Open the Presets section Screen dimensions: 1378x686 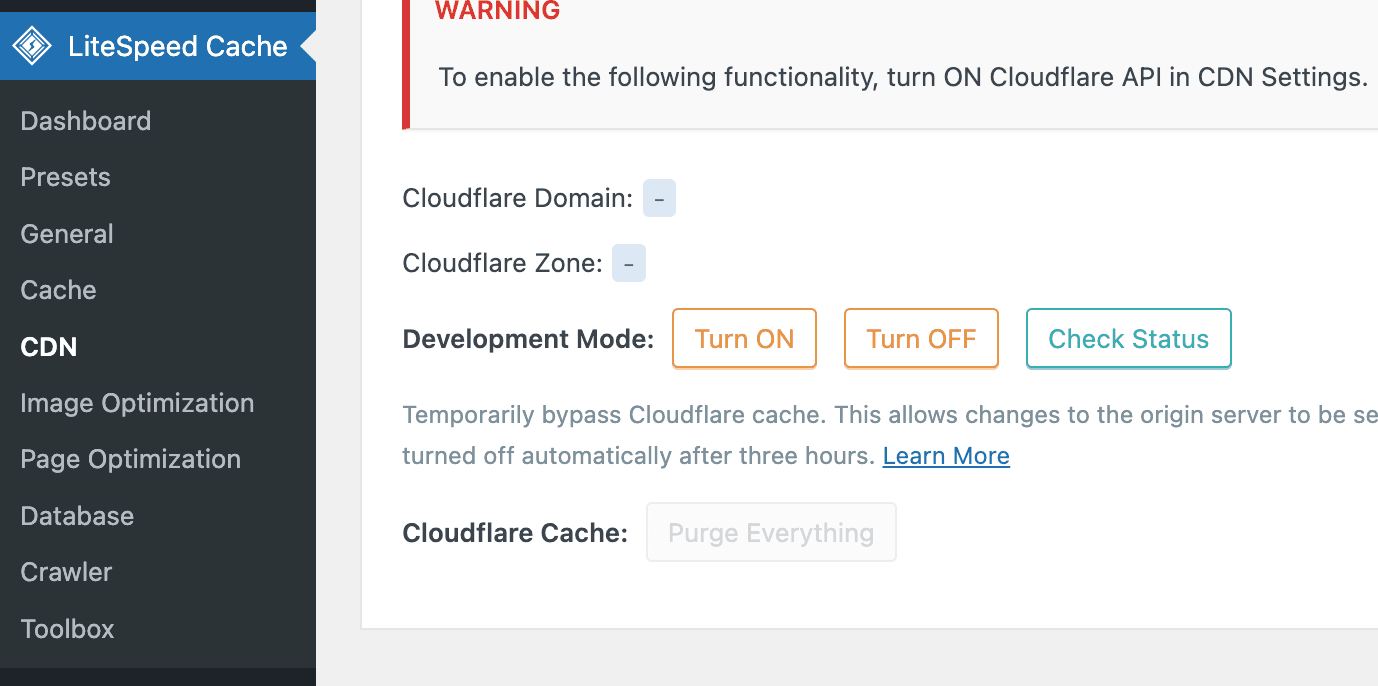pos(65,176)
